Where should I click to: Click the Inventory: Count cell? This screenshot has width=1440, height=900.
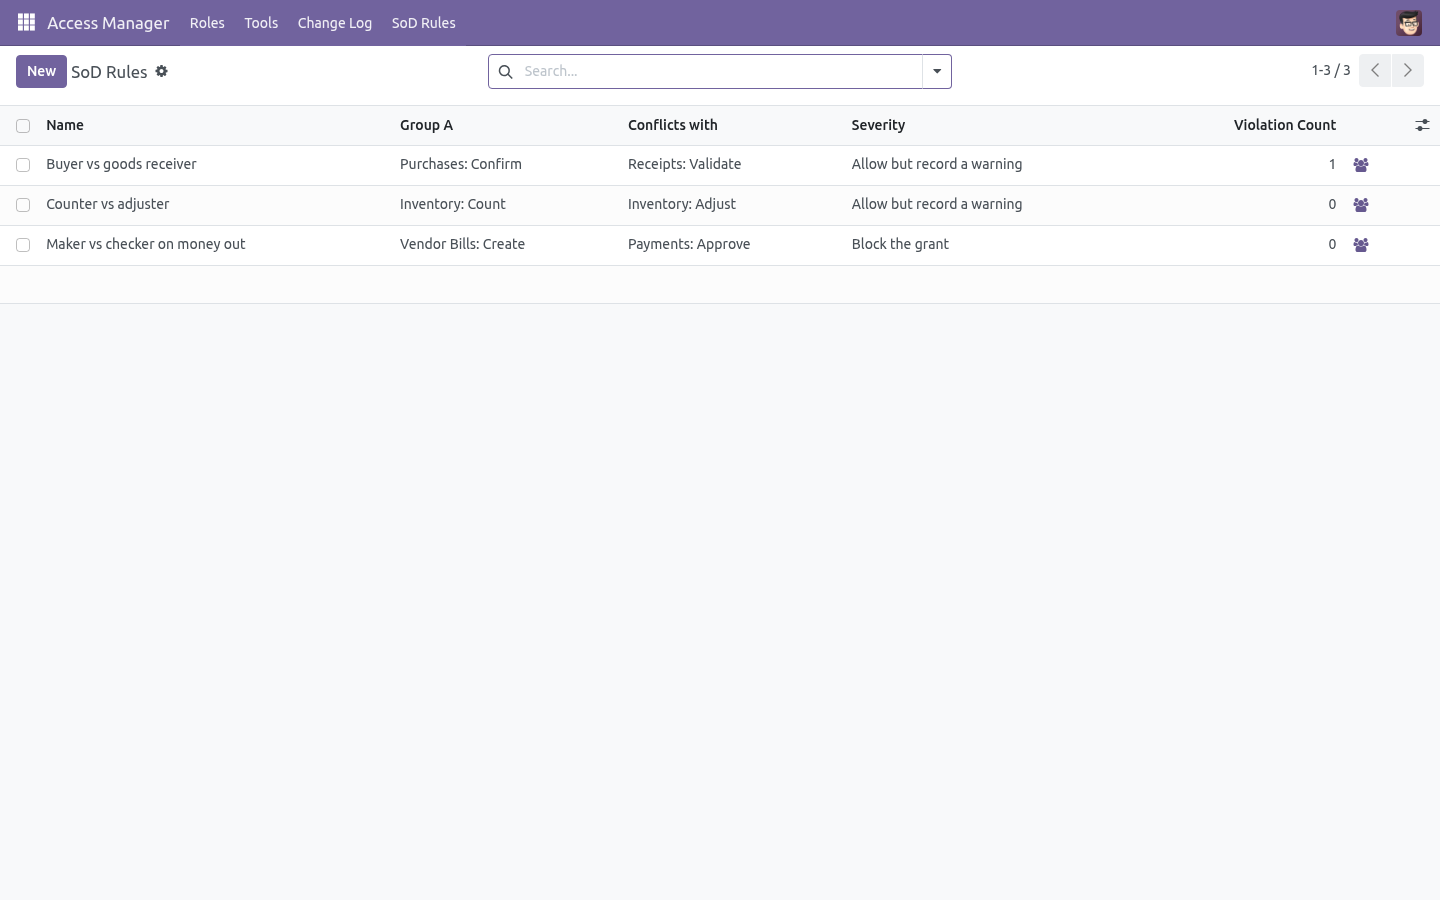[453, 204]
